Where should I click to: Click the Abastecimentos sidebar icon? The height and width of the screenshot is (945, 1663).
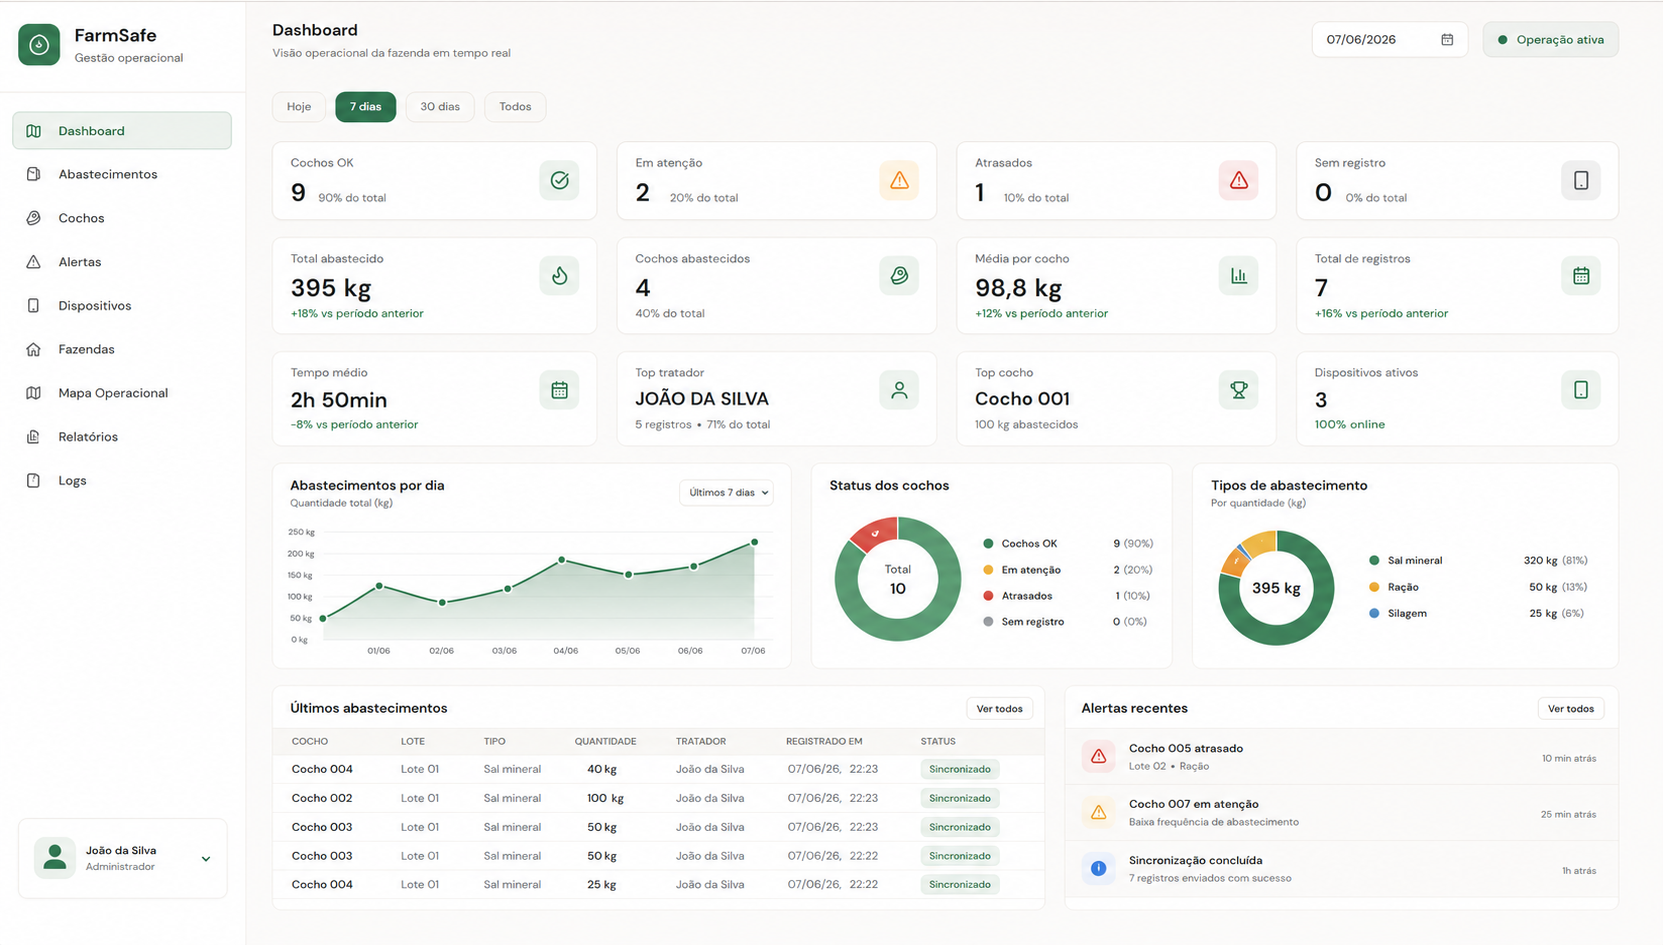(34, 174)
